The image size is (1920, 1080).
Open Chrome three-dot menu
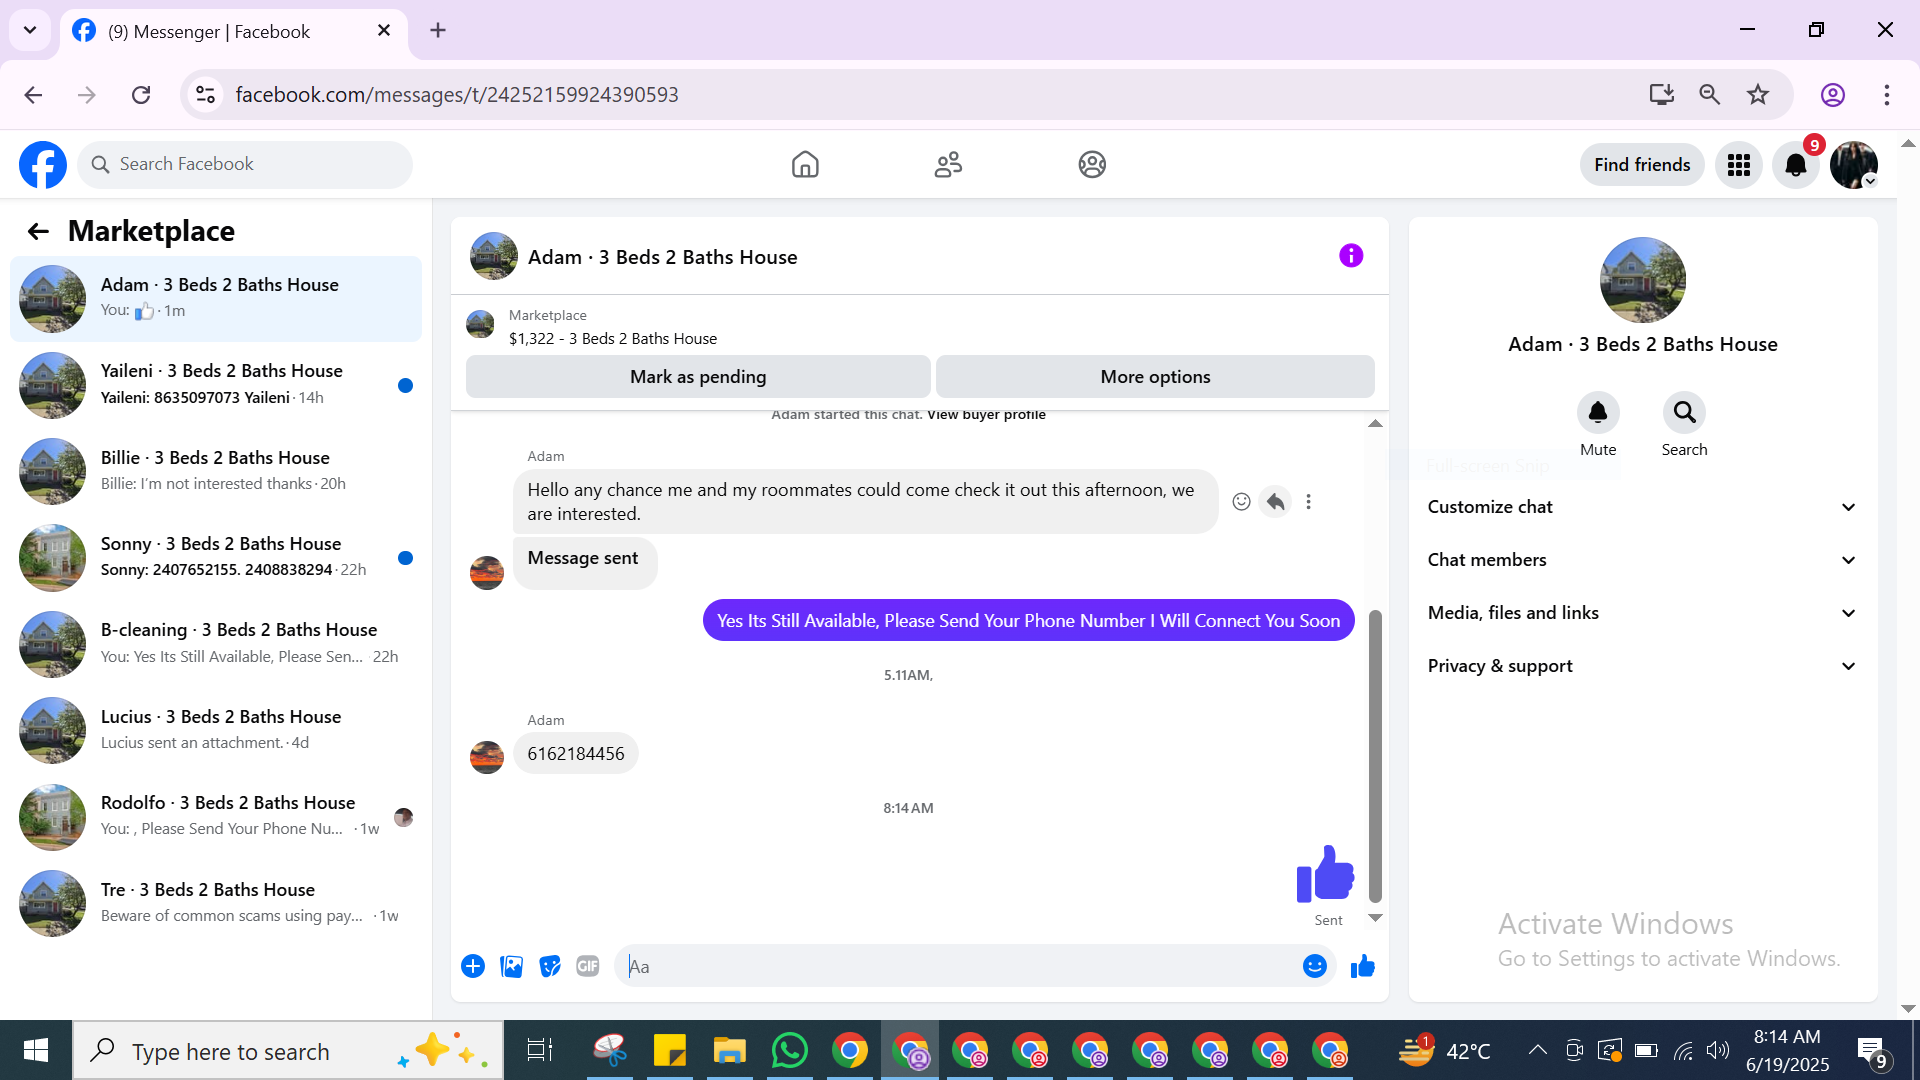point(1887,95)
